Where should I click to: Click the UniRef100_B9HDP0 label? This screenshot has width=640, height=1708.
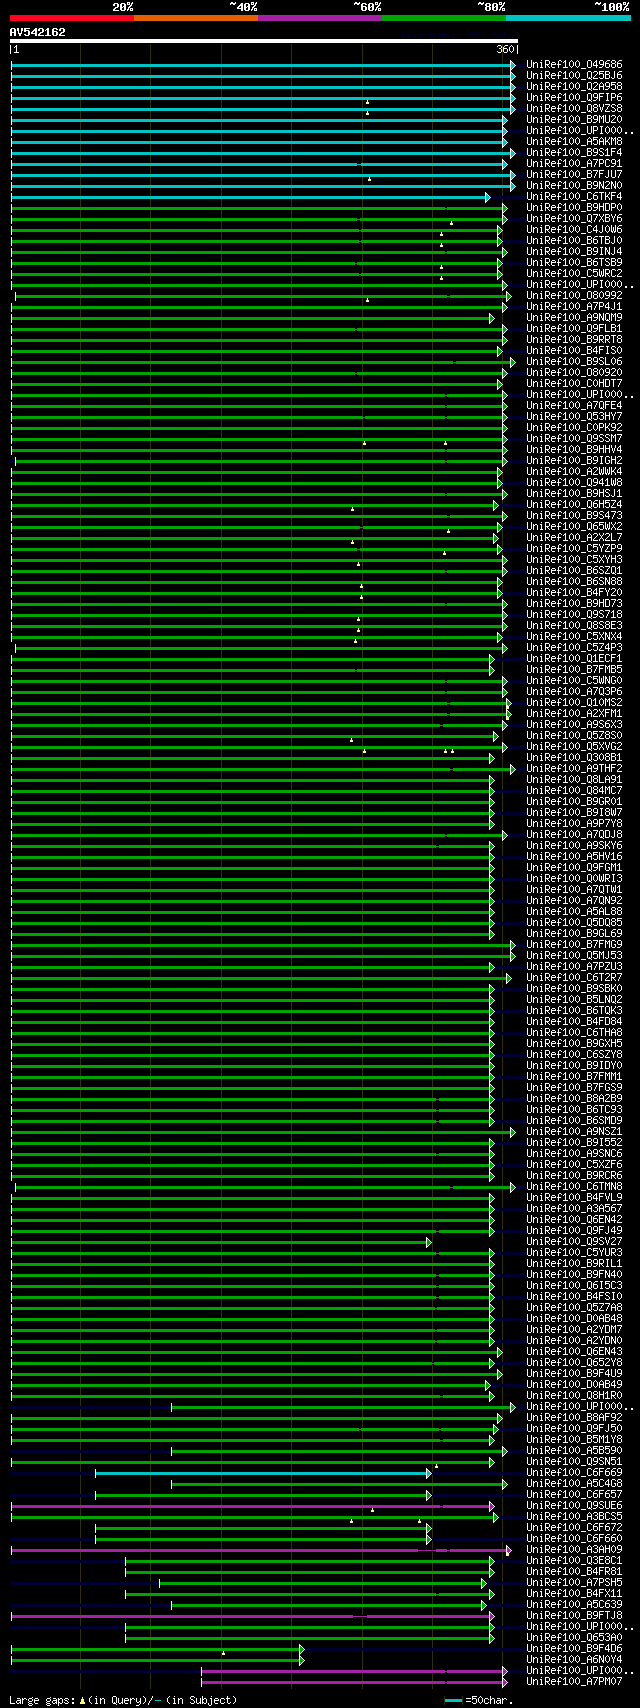coord(574,208)
